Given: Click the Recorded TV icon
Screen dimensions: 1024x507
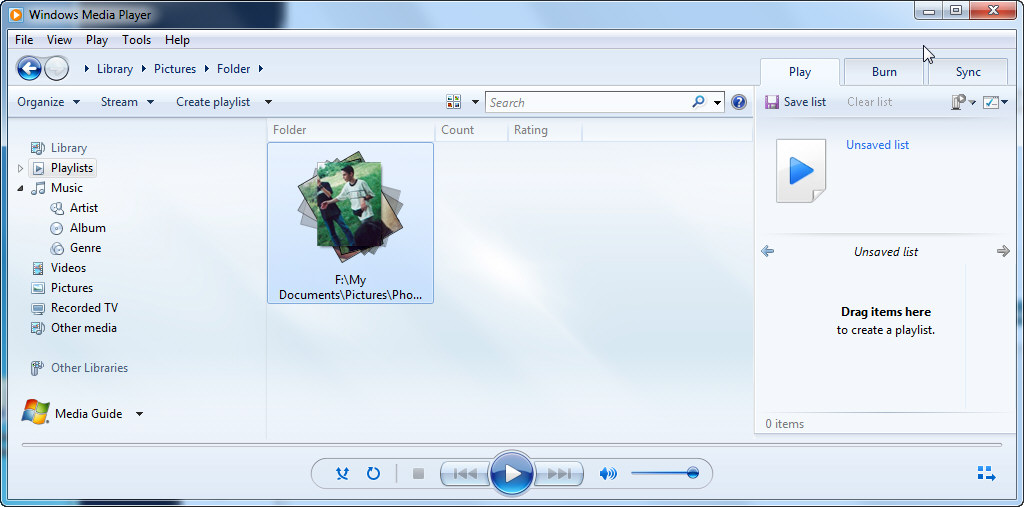Looking at the screenshot, I should tap(39, 308).
